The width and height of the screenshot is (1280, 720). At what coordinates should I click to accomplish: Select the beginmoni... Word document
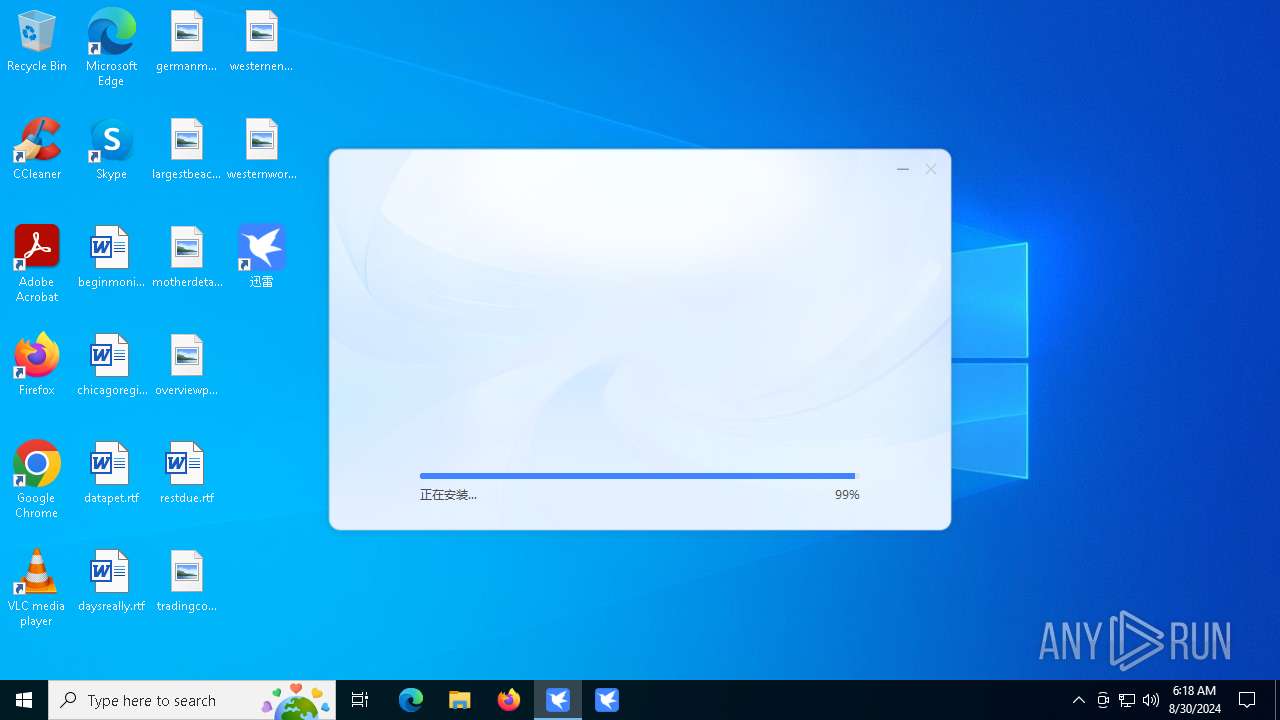pos(111,258)
